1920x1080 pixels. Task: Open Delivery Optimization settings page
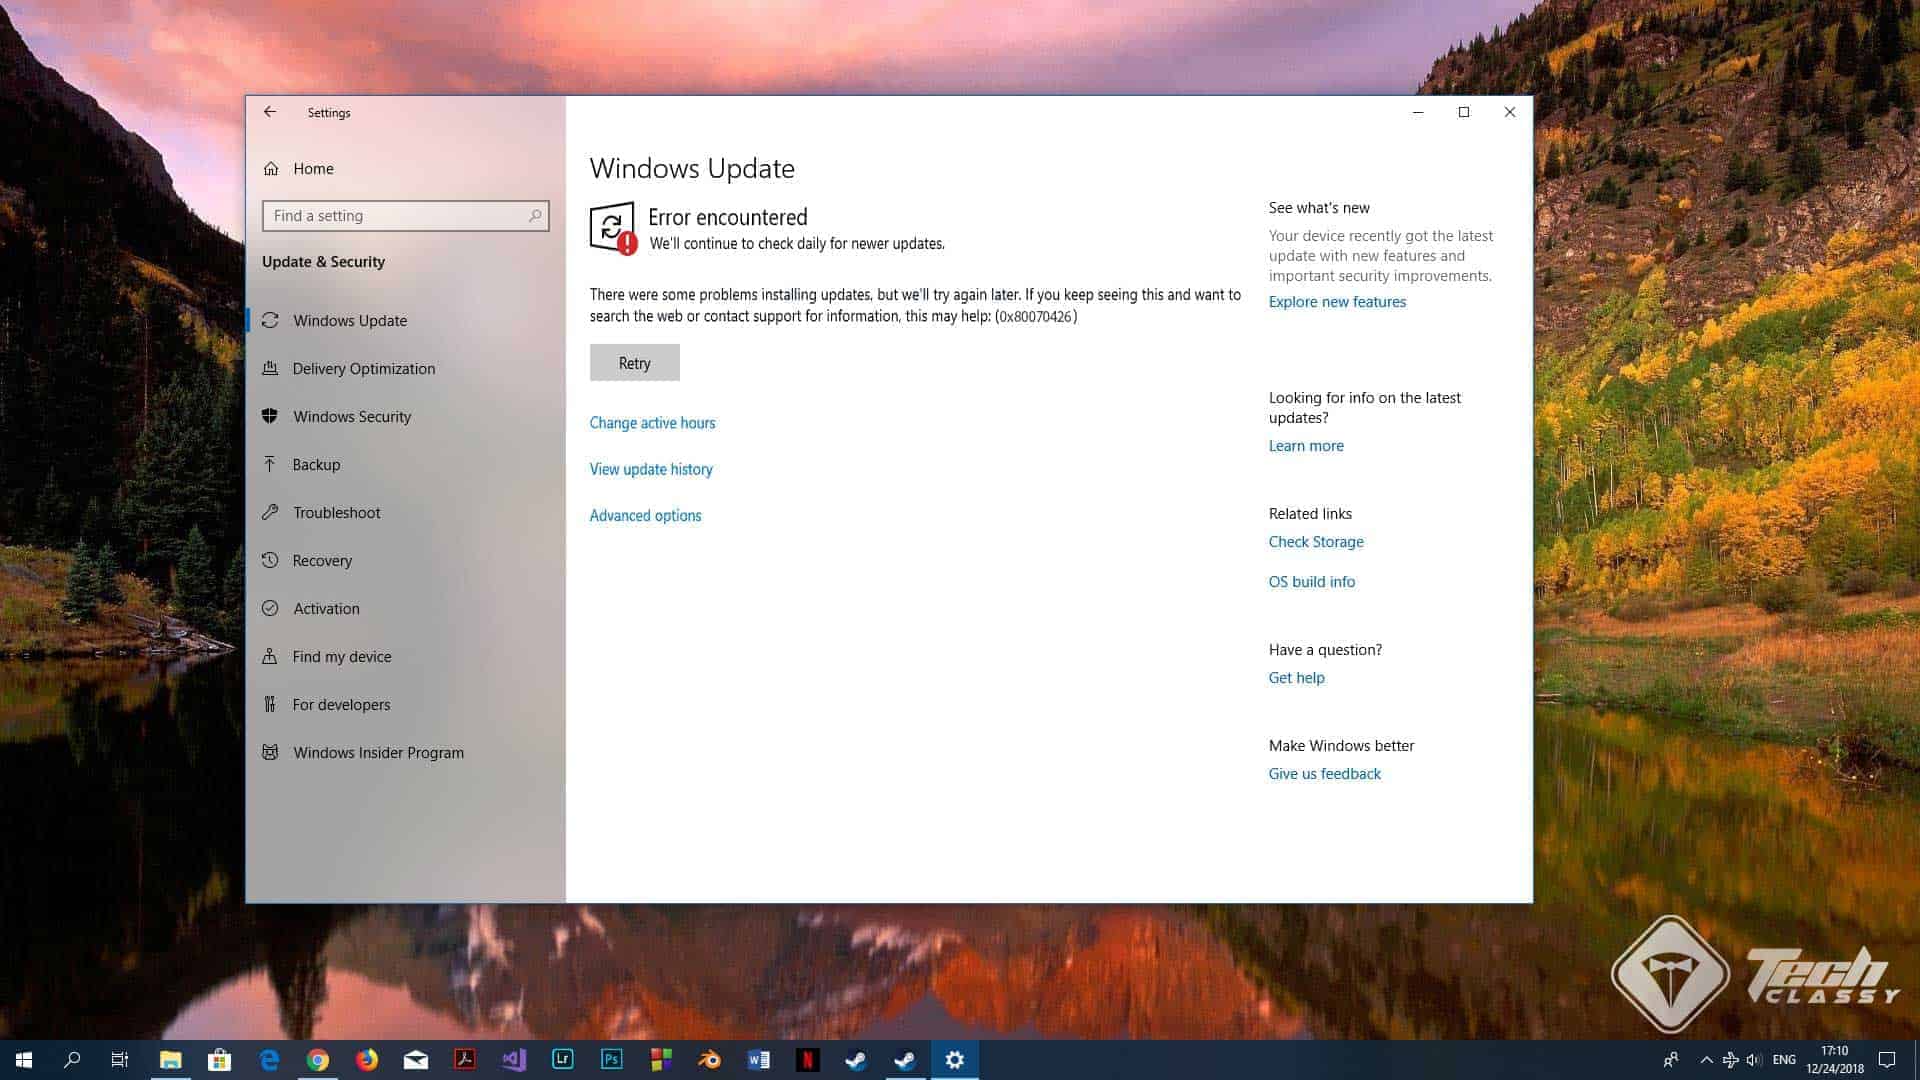pyautogui.click(x=363, y=368)
